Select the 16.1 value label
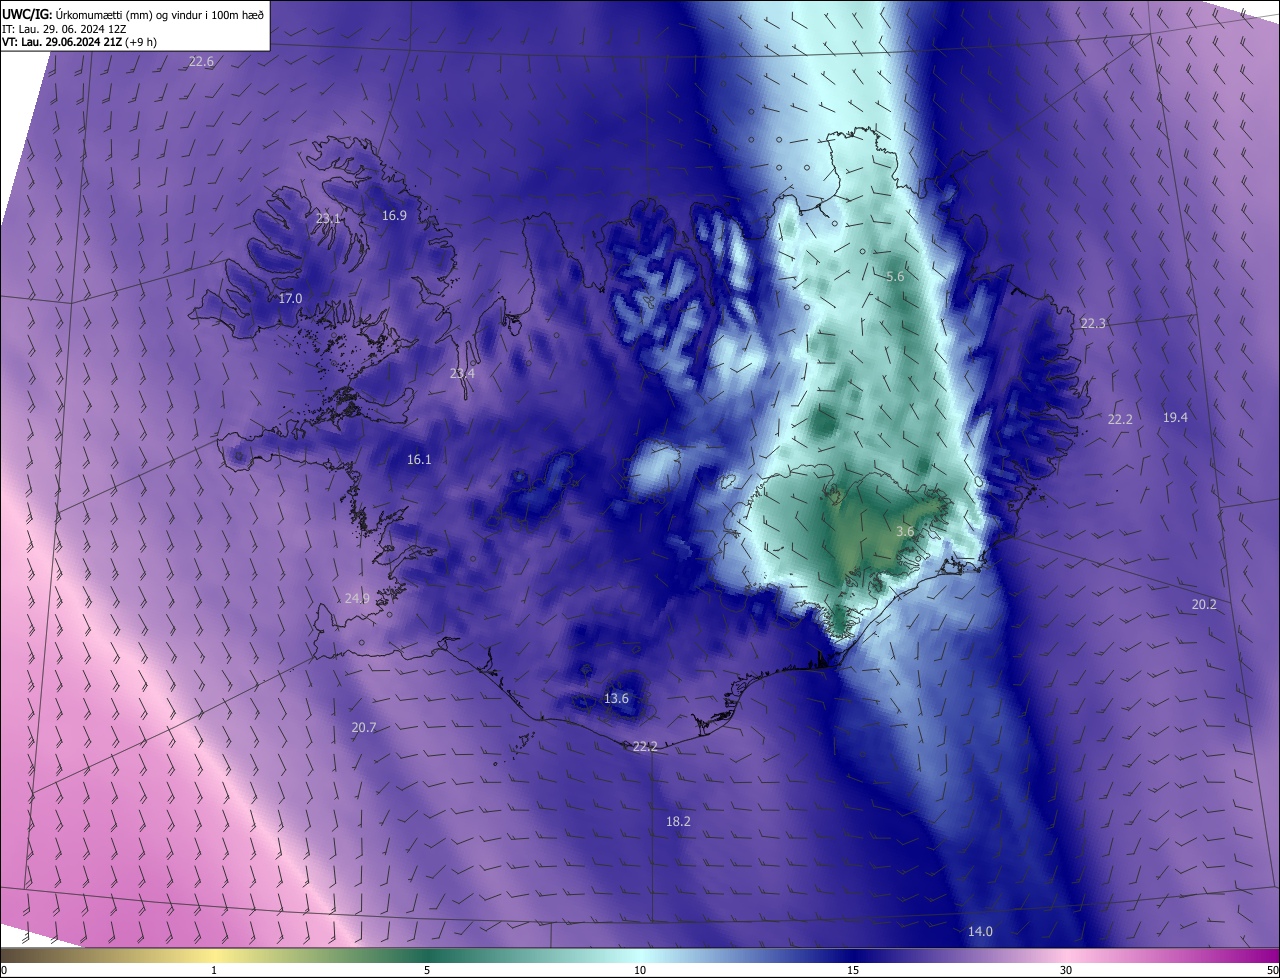 click(x=419, y=460)
